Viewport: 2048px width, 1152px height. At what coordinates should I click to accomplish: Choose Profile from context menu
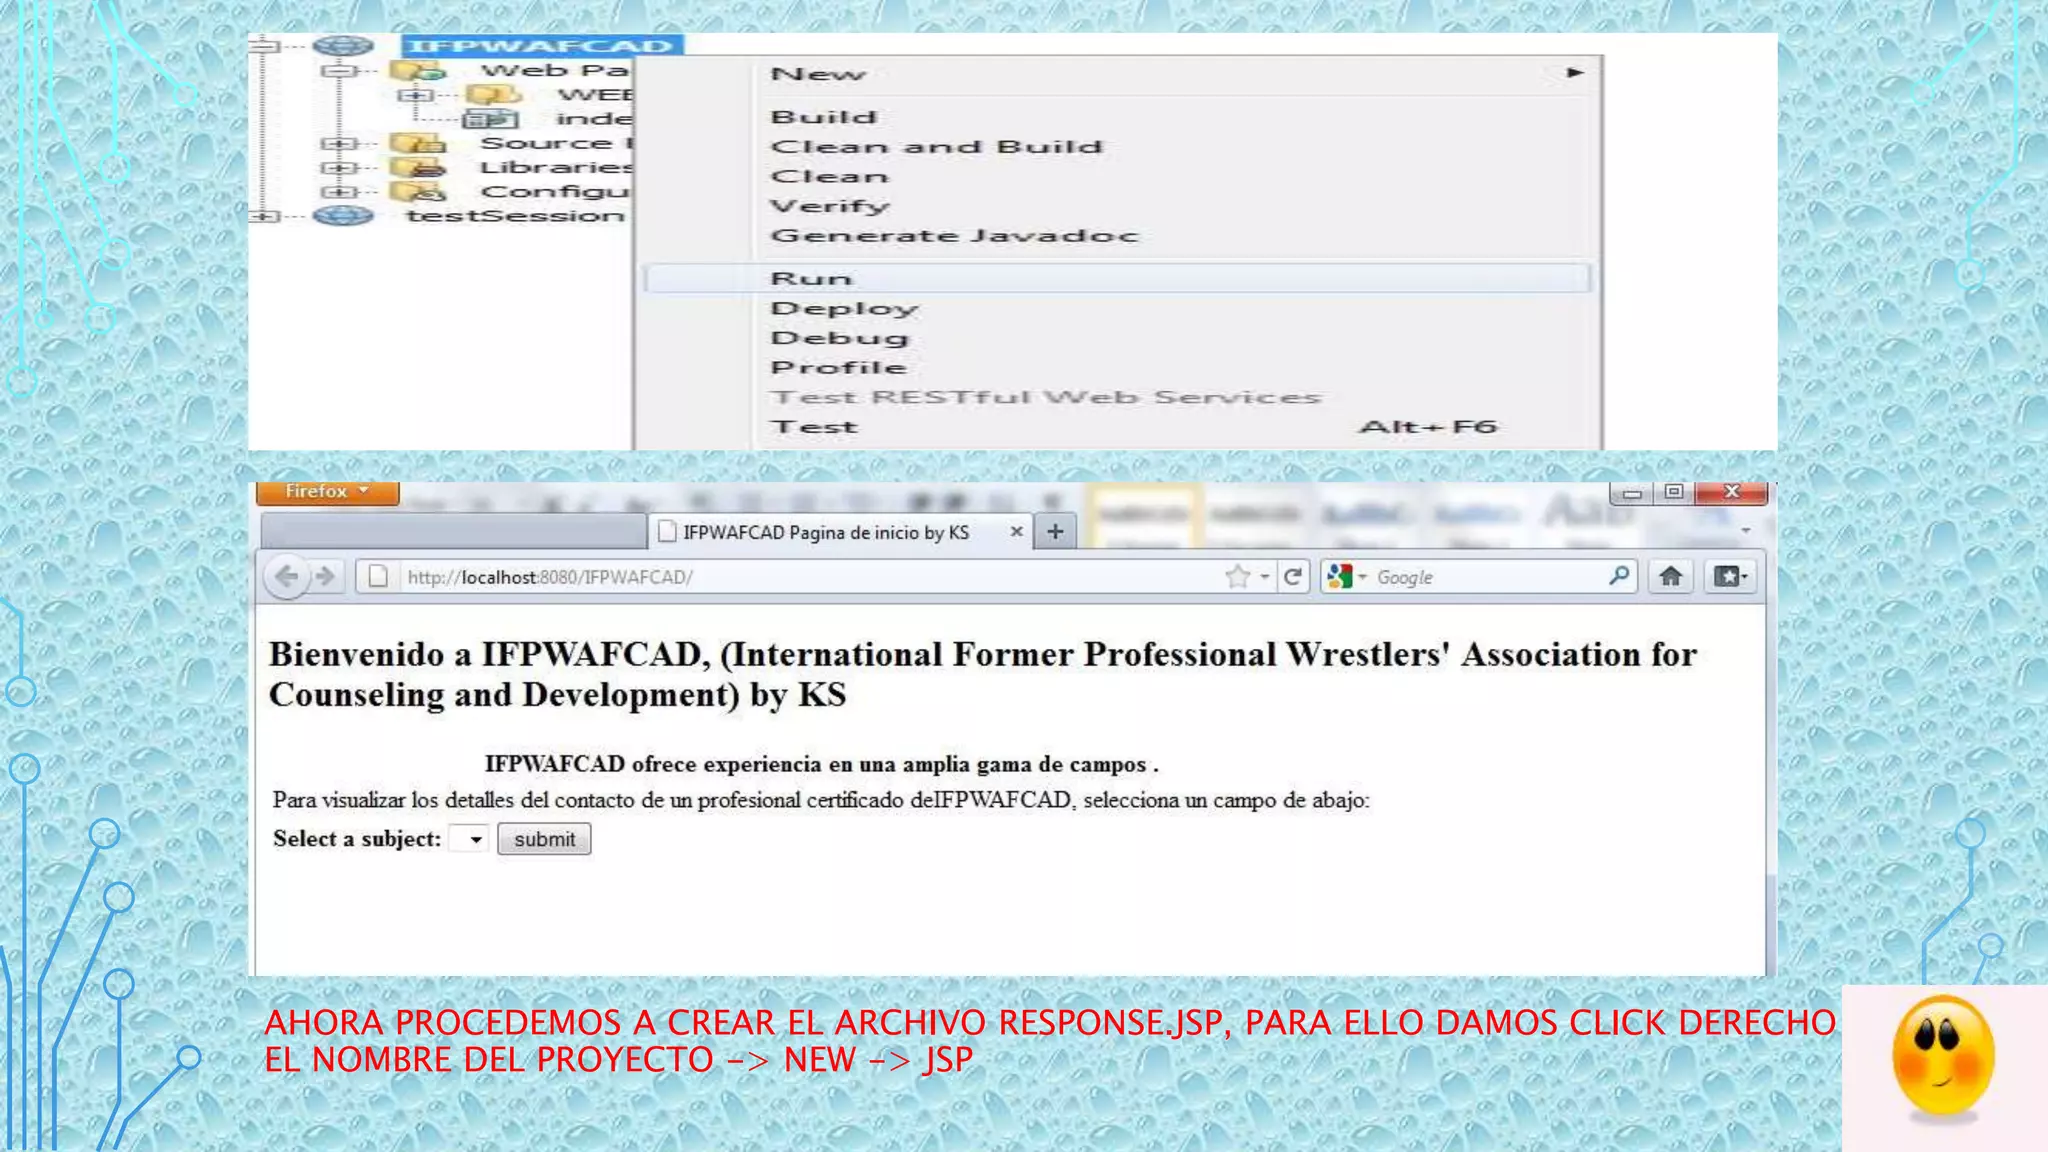[x=1118, y=367]
